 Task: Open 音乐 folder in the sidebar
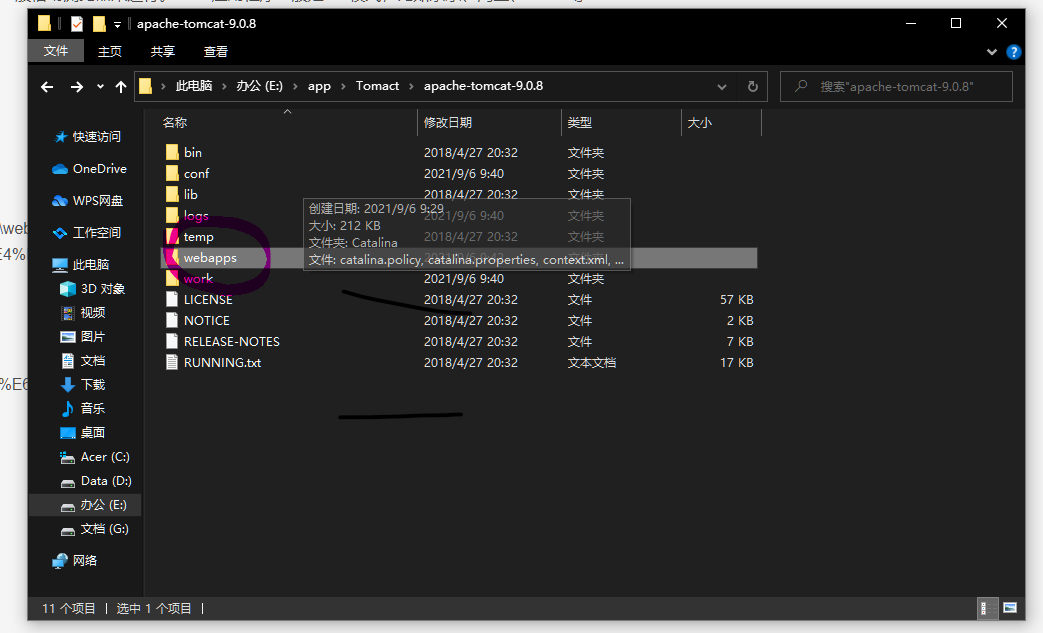pos(92,408)
